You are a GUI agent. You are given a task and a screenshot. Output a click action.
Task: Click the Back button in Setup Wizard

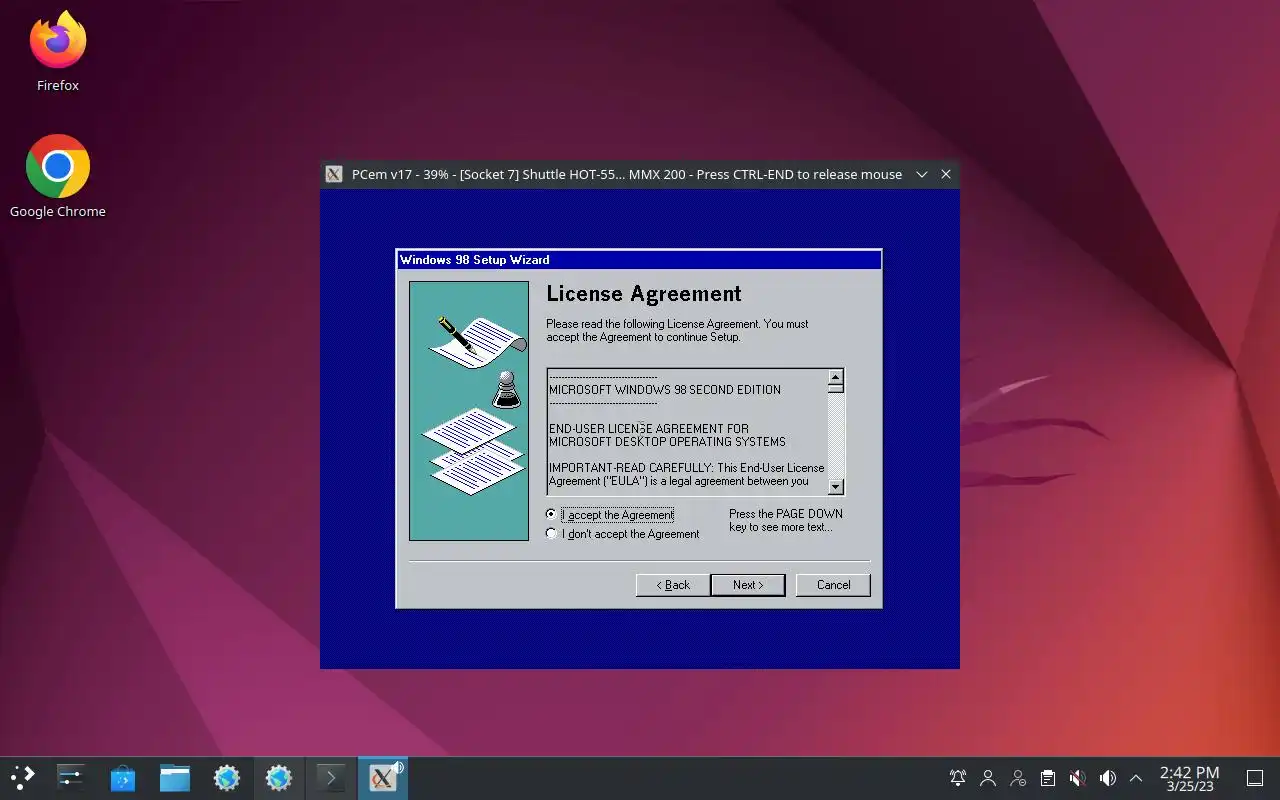[673, 585]
